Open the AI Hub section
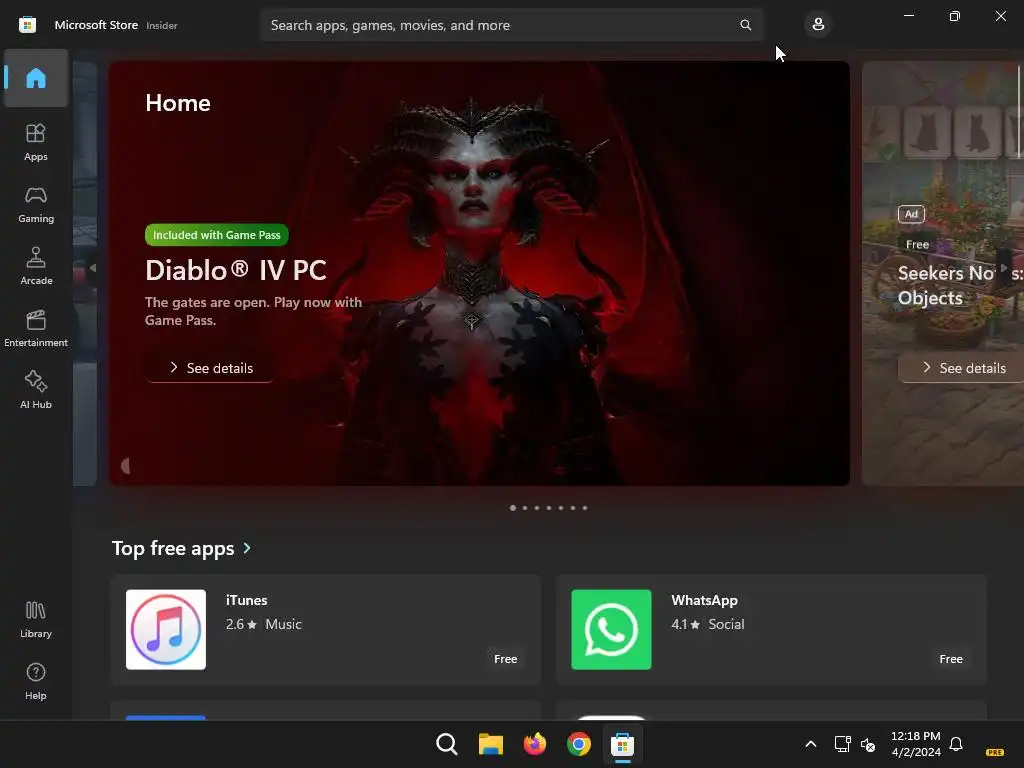 point(36,391)
